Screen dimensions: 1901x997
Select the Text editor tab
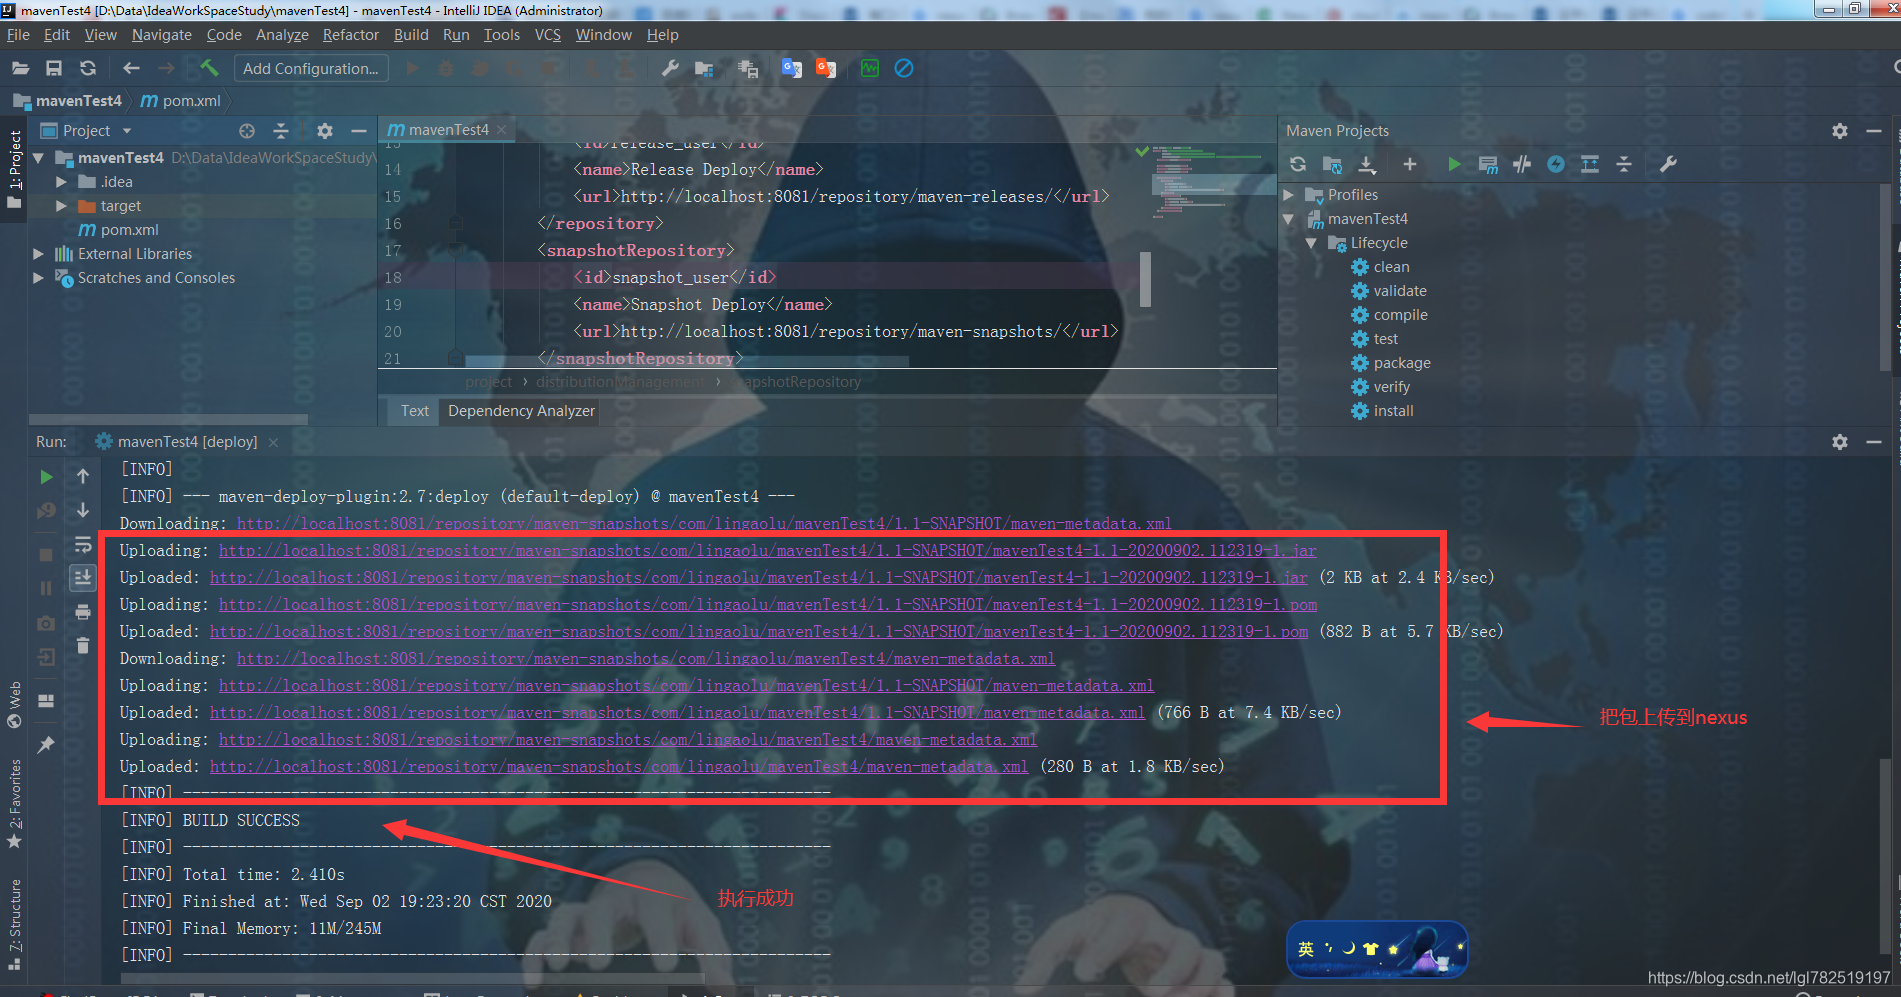[x=414, y=411]
